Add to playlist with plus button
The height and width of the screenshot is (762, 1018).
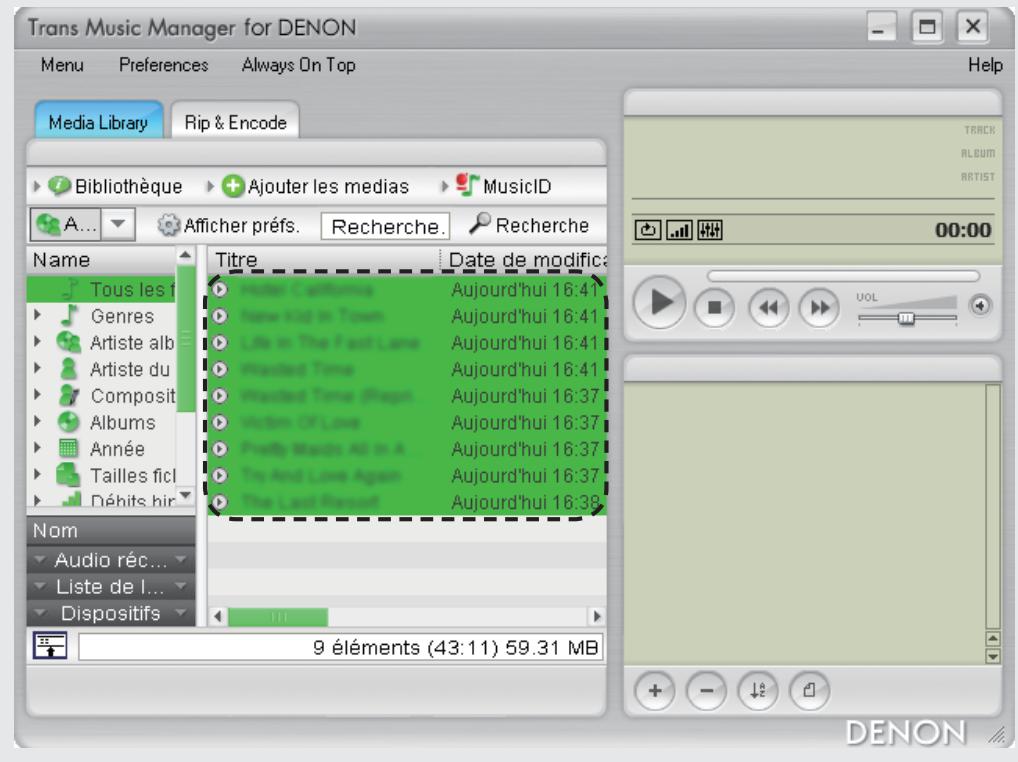[654, 691]
